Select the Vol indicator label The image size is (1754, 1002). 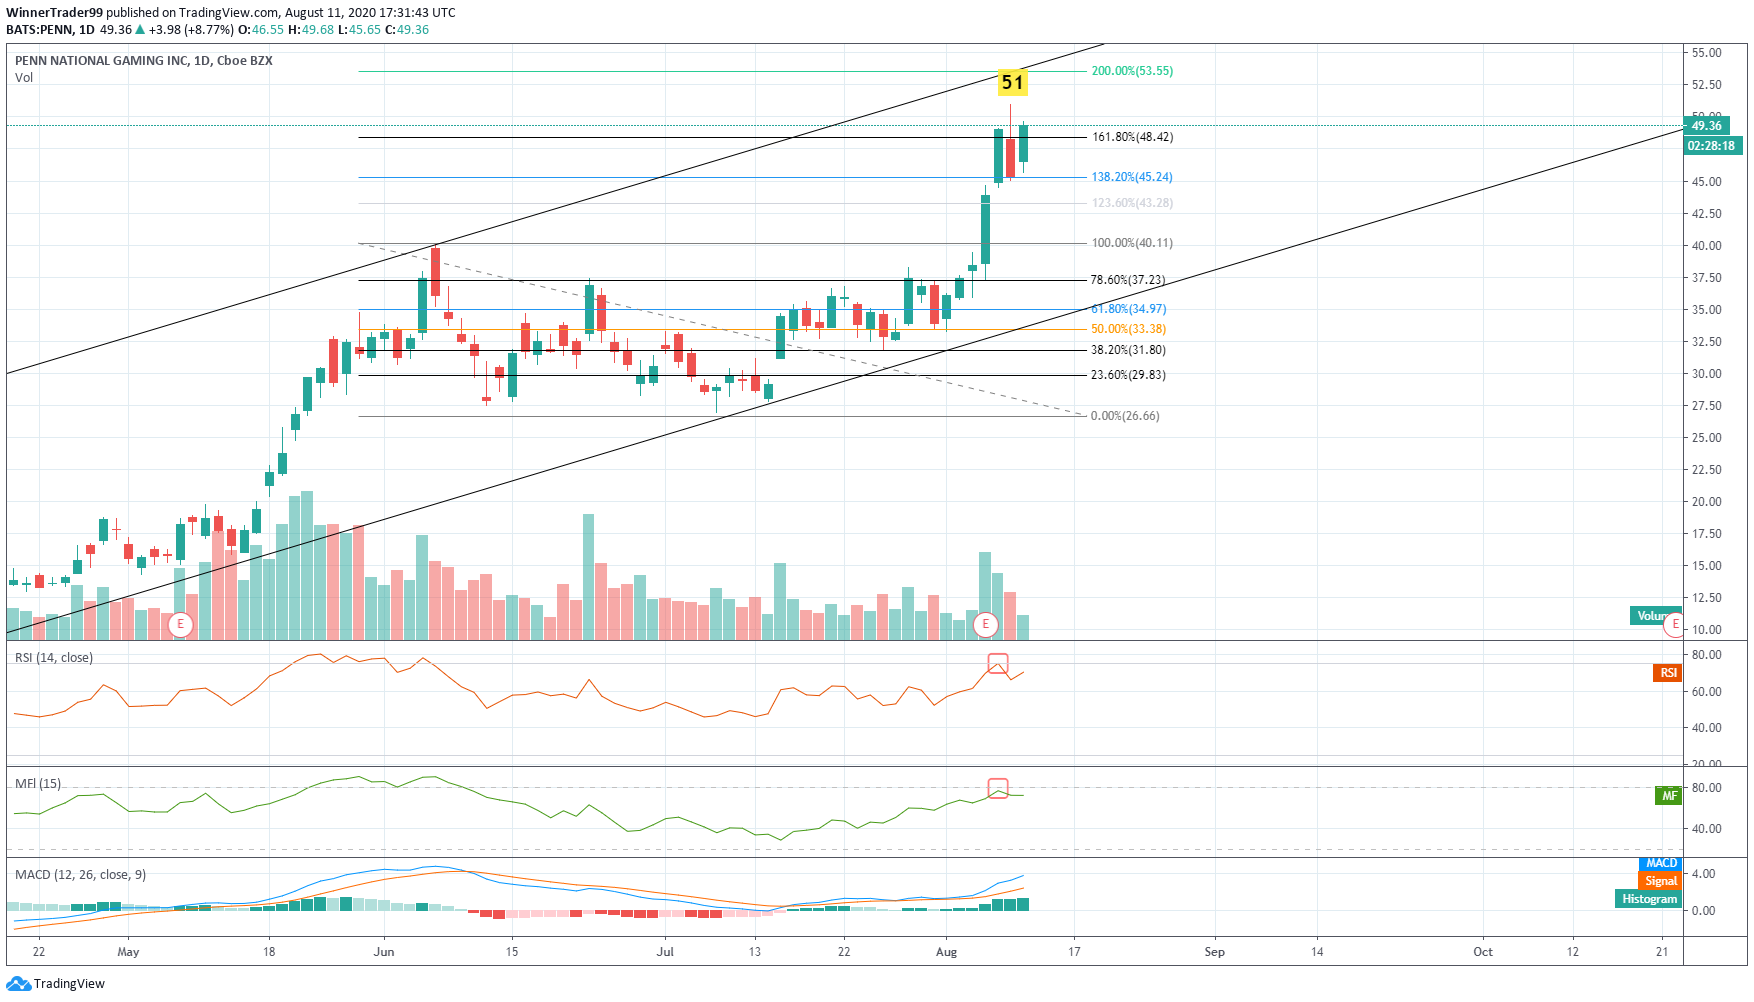tap(24, 78)
